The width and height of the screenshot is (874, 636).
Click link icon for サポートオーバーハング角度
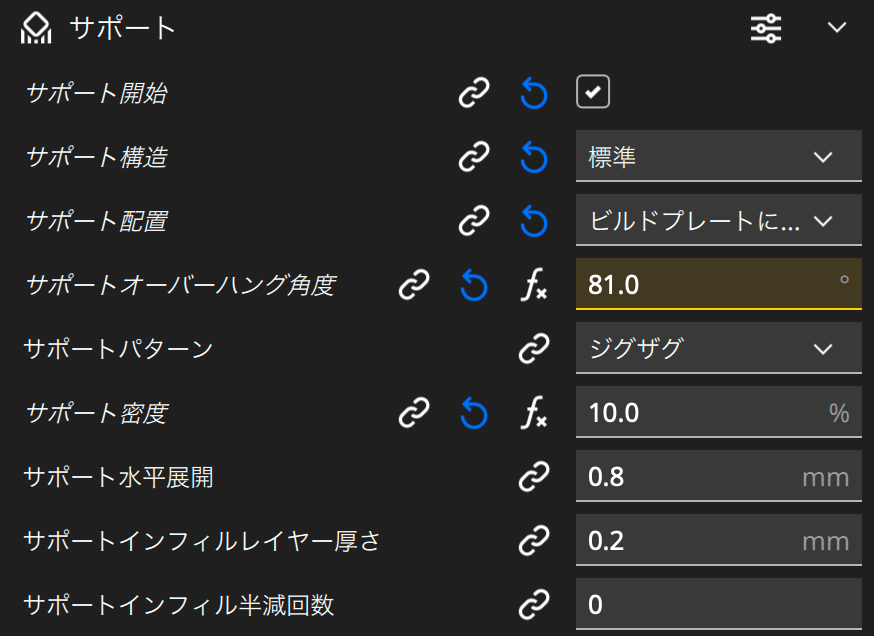pos(414,285)
